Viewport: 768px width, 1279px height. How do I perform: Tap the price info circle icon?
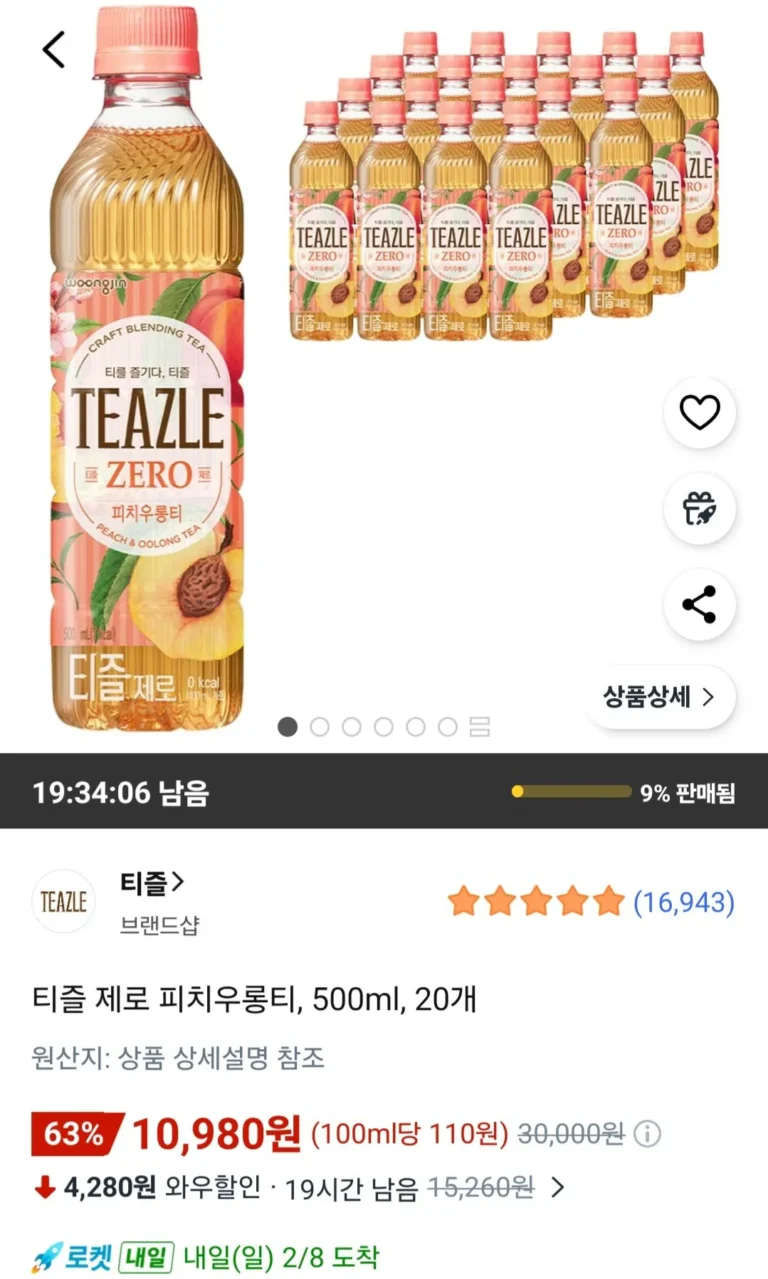(648, 1134)
